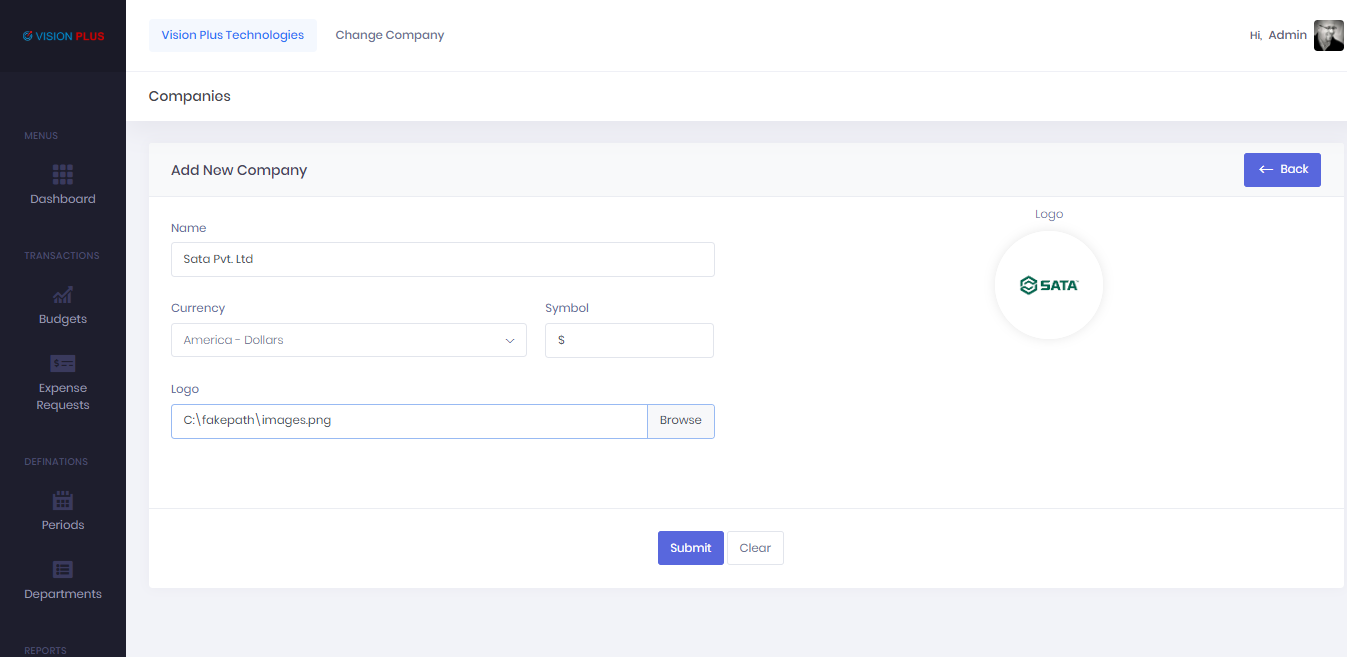Open the Change Company tab
The image size is (1347, 657).
click(x=389, y=35)
